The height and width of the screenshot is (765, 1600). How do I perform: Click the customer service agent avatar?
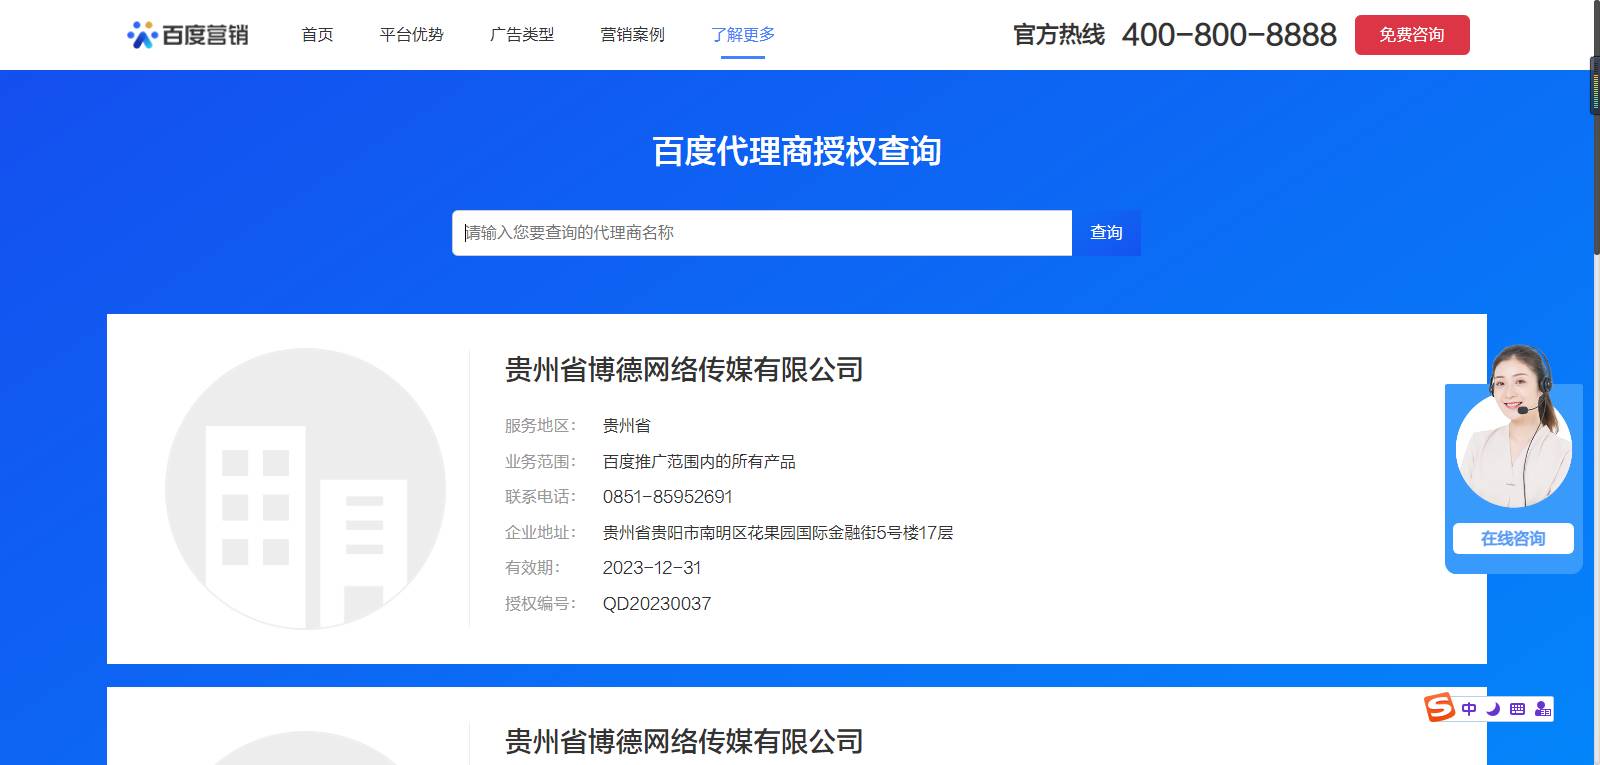1513,440
